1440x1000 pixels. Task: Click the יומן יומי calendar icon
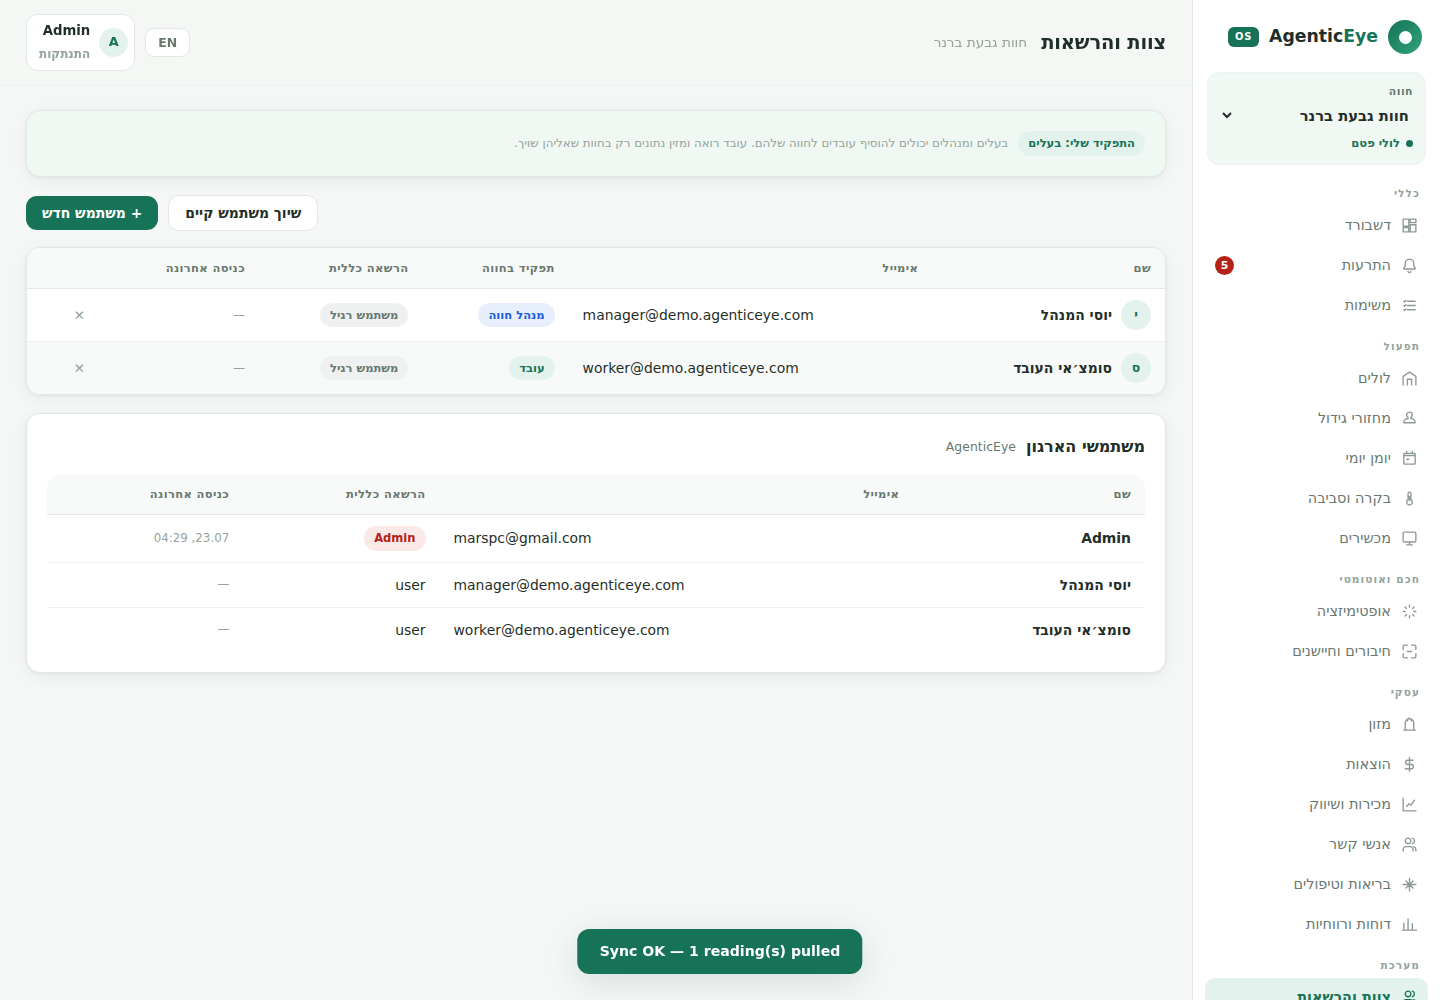point(1409,458)
